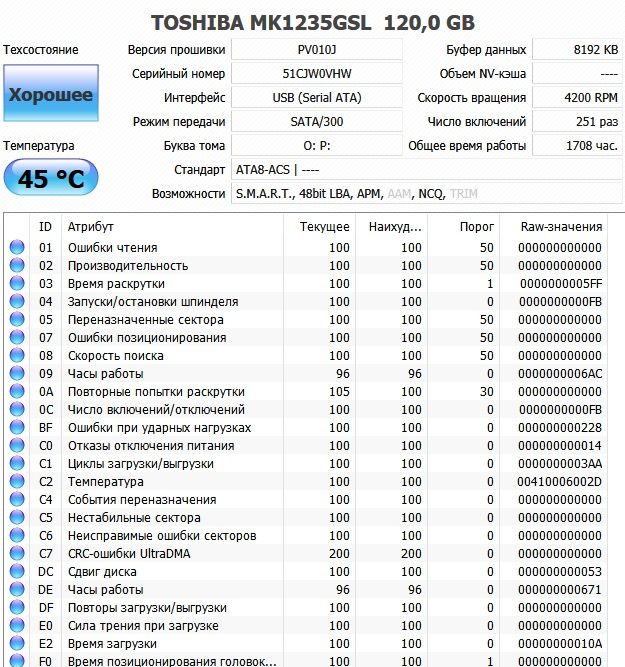
Task: Click the current value 105 in row 0A
Action: tap(339, 392)
